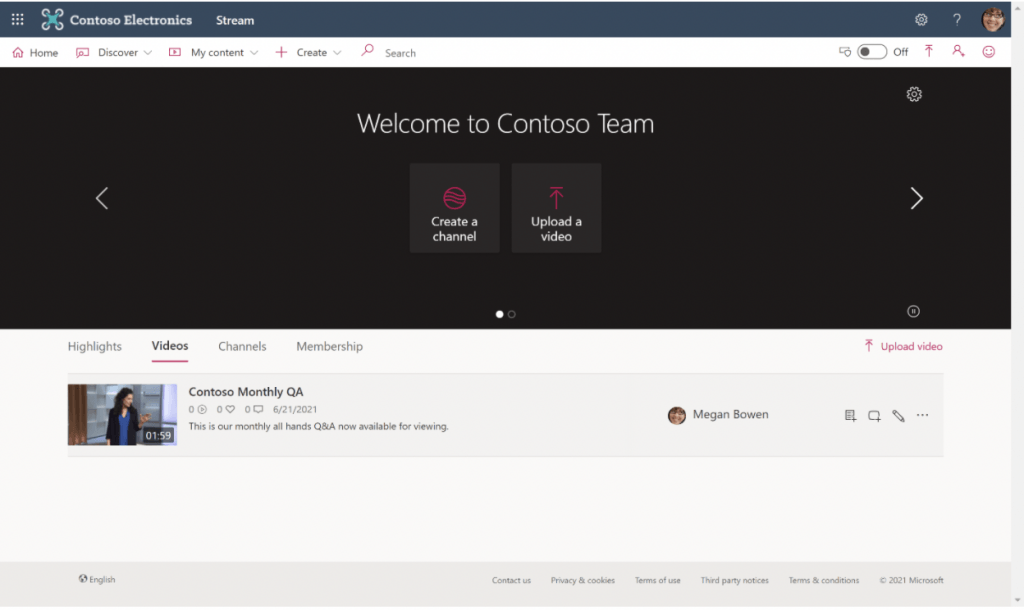Click the video date 6/21/2021

tap(295, 409)
